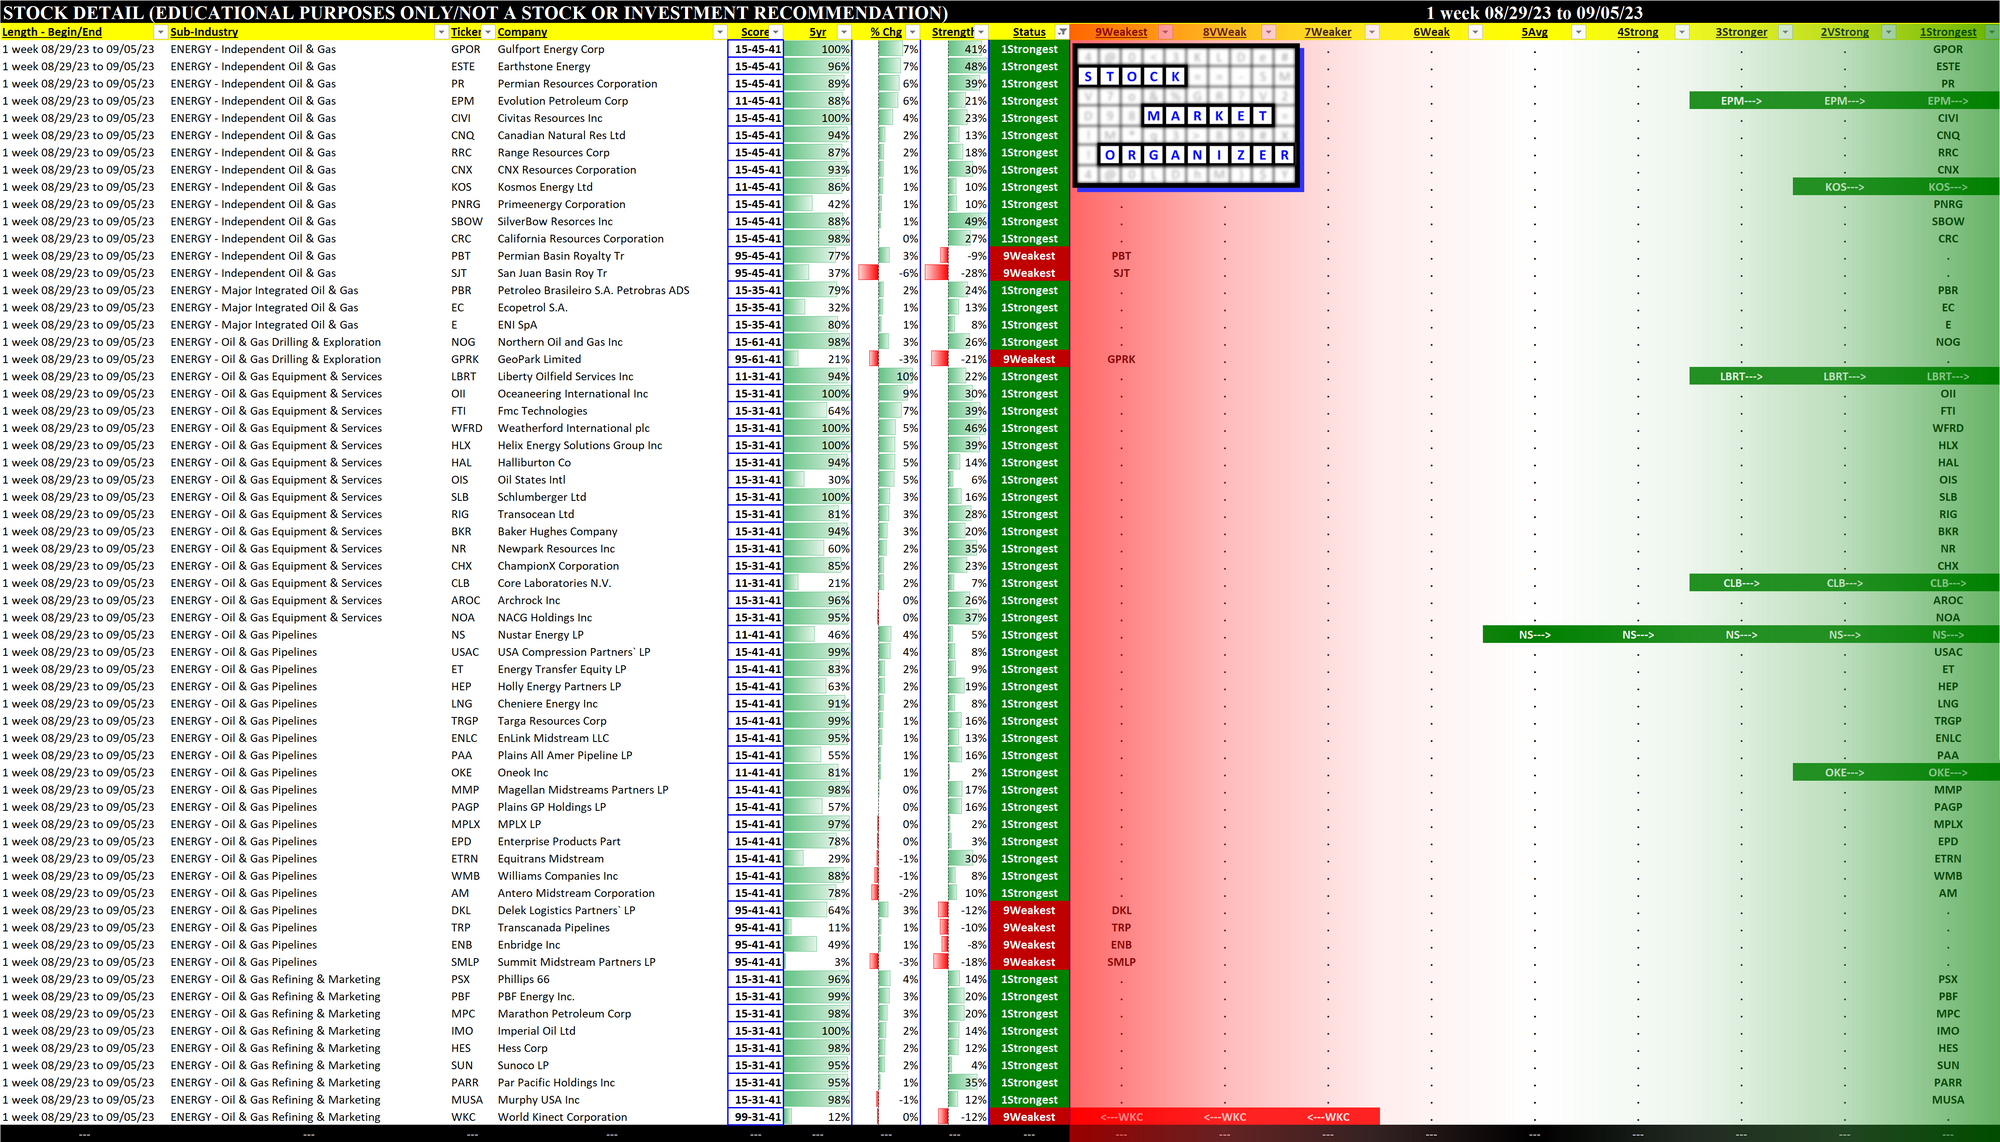Expand the Ticker column filter dropdown
This screenshot has width=2000, height=1142.
[x=488, y=32]
